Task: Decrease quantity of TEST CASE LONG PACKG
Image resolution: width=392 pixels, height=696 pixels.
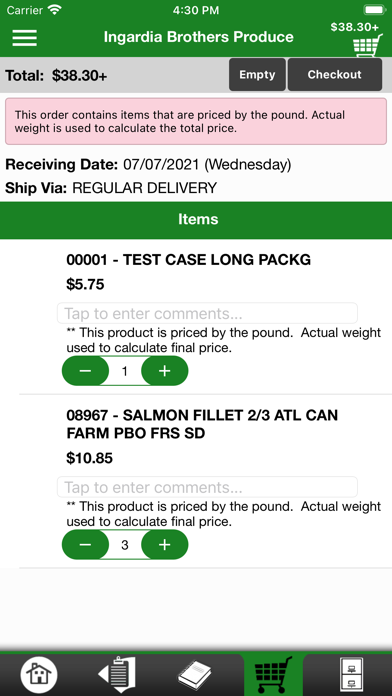Action: (85, 371)
